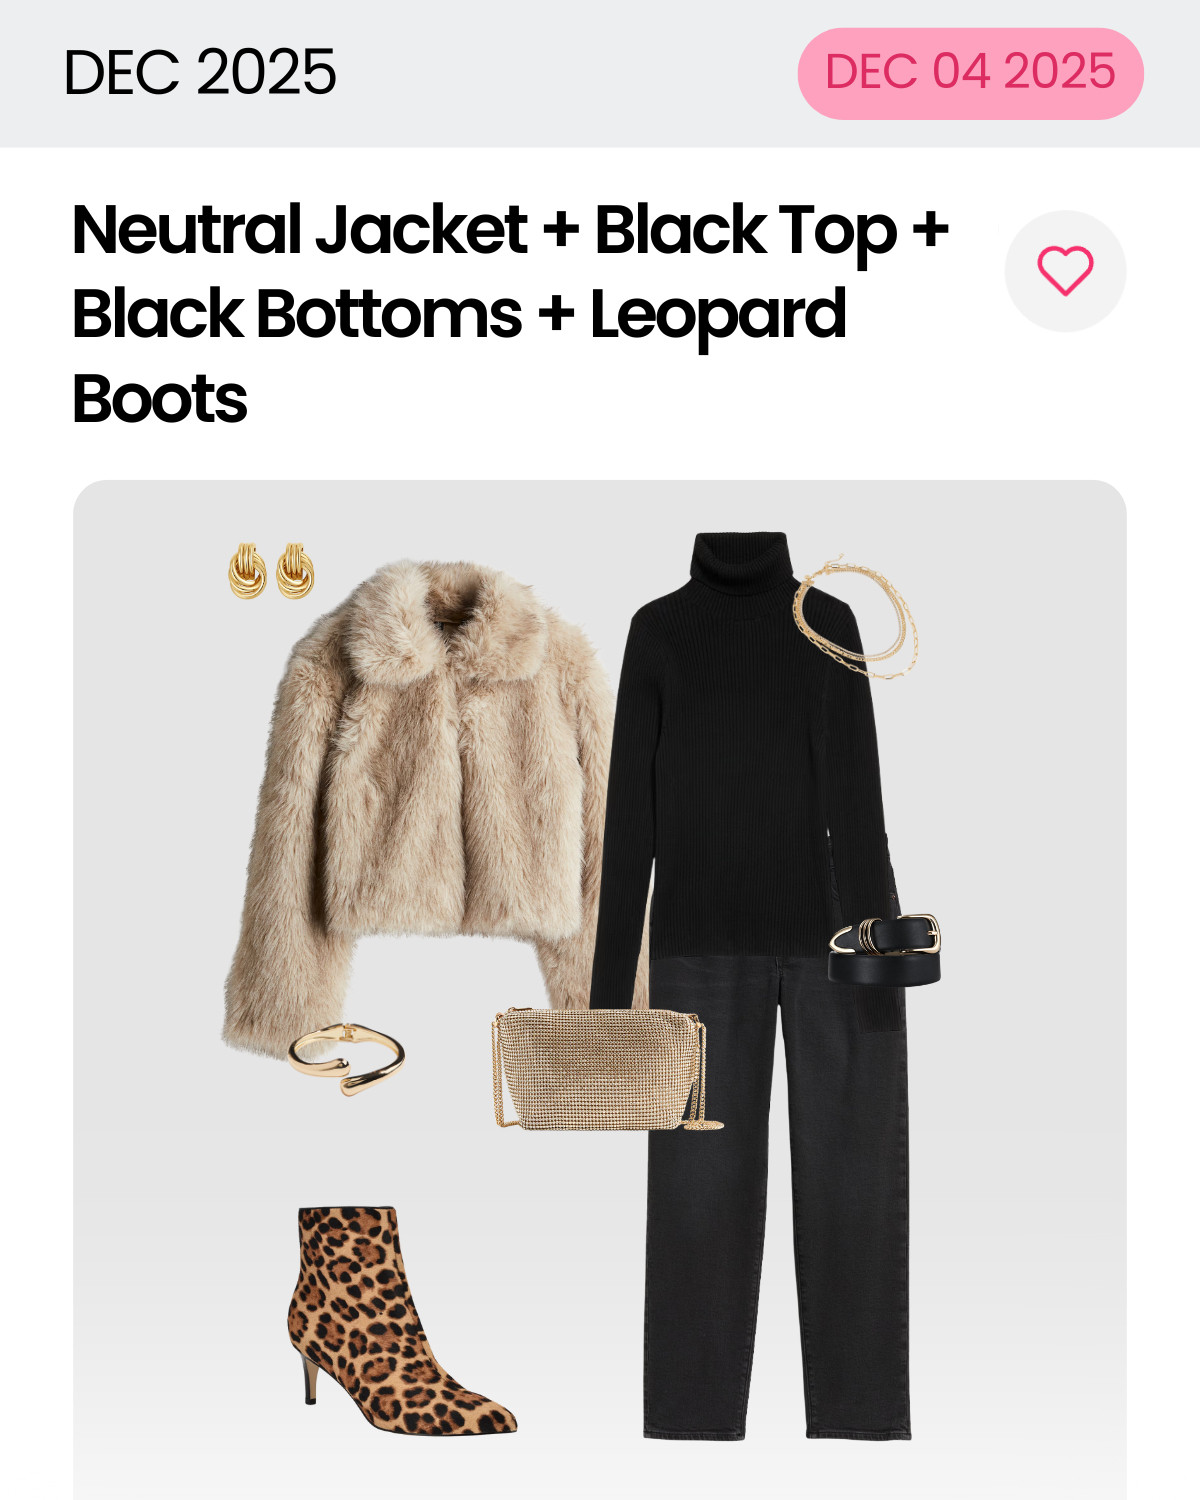Image resolution: width=1200 pixels, height=1500 pixels.
Task: Click the turtleneck's folded collar
Action: tap(742, 562)
